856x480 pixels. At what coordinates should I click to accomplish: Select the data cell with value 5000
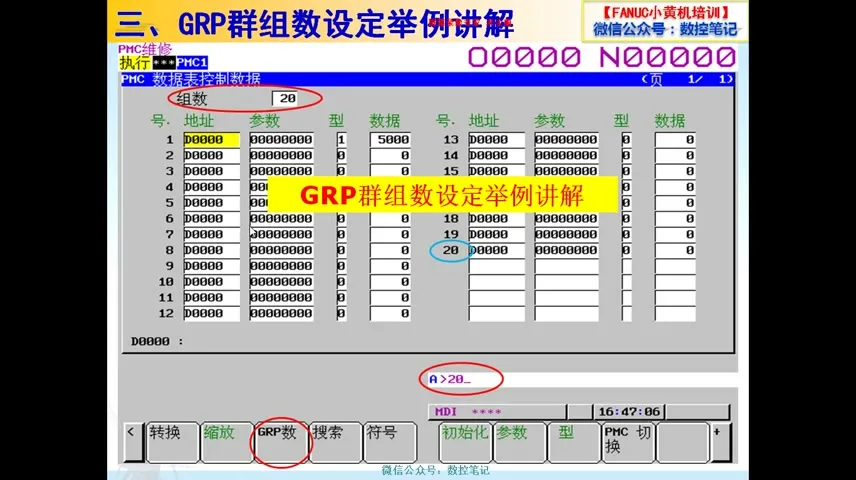[390, 139]
